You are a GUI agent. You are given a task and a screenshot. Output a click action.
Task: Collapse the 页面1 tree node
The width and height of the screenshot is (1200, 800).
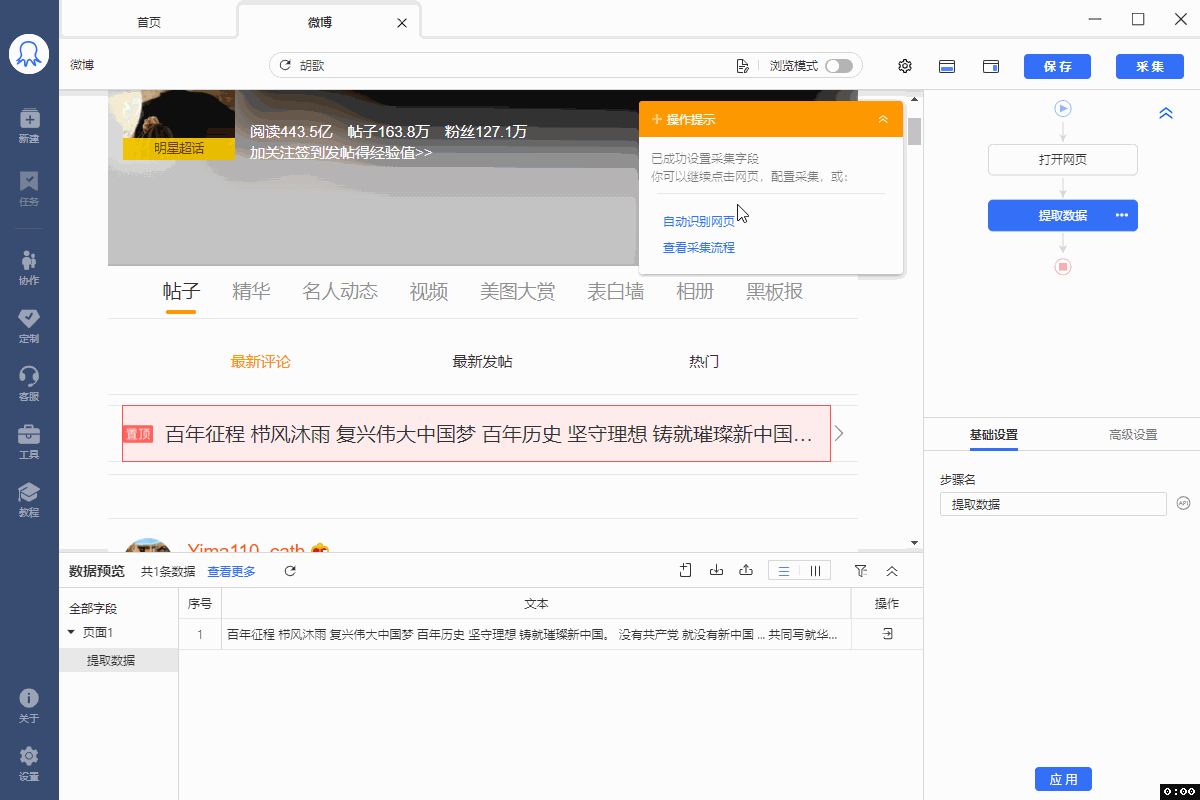click(71, 632)
